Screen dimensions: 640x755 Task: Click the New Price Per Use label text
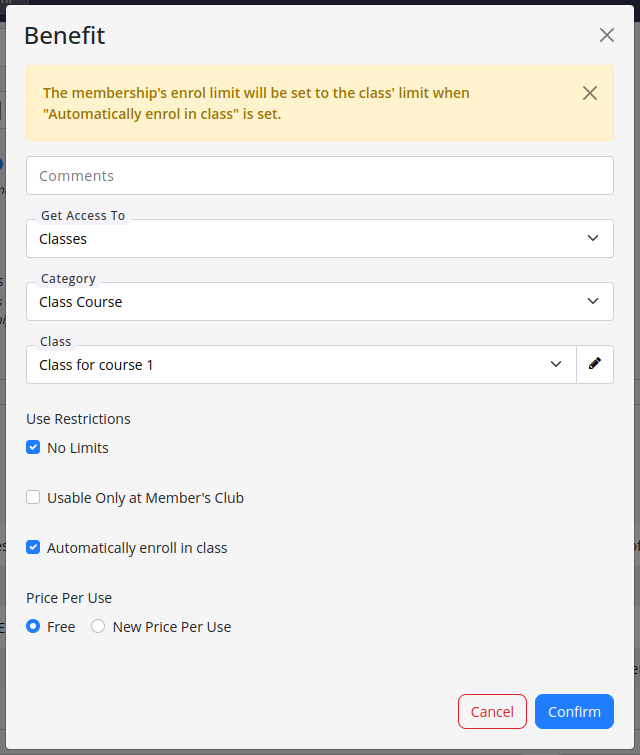[x=172, y=627]
